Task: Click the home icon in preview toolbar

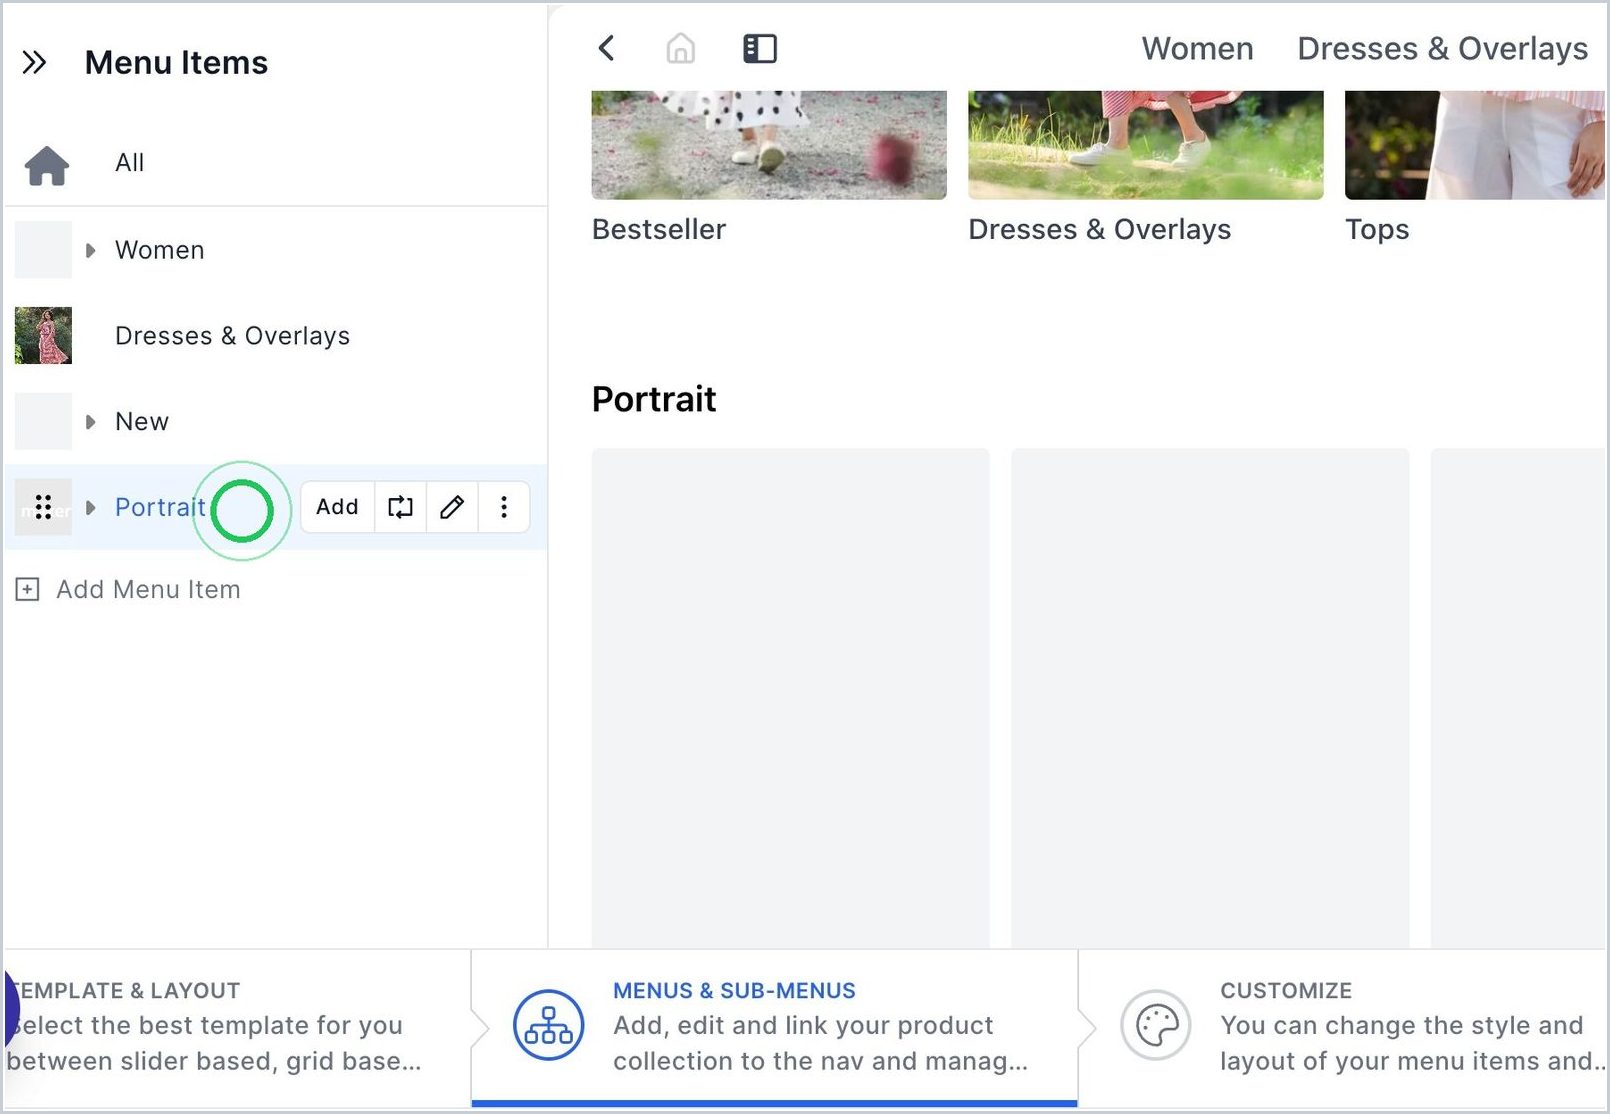Action: [681, 48]
